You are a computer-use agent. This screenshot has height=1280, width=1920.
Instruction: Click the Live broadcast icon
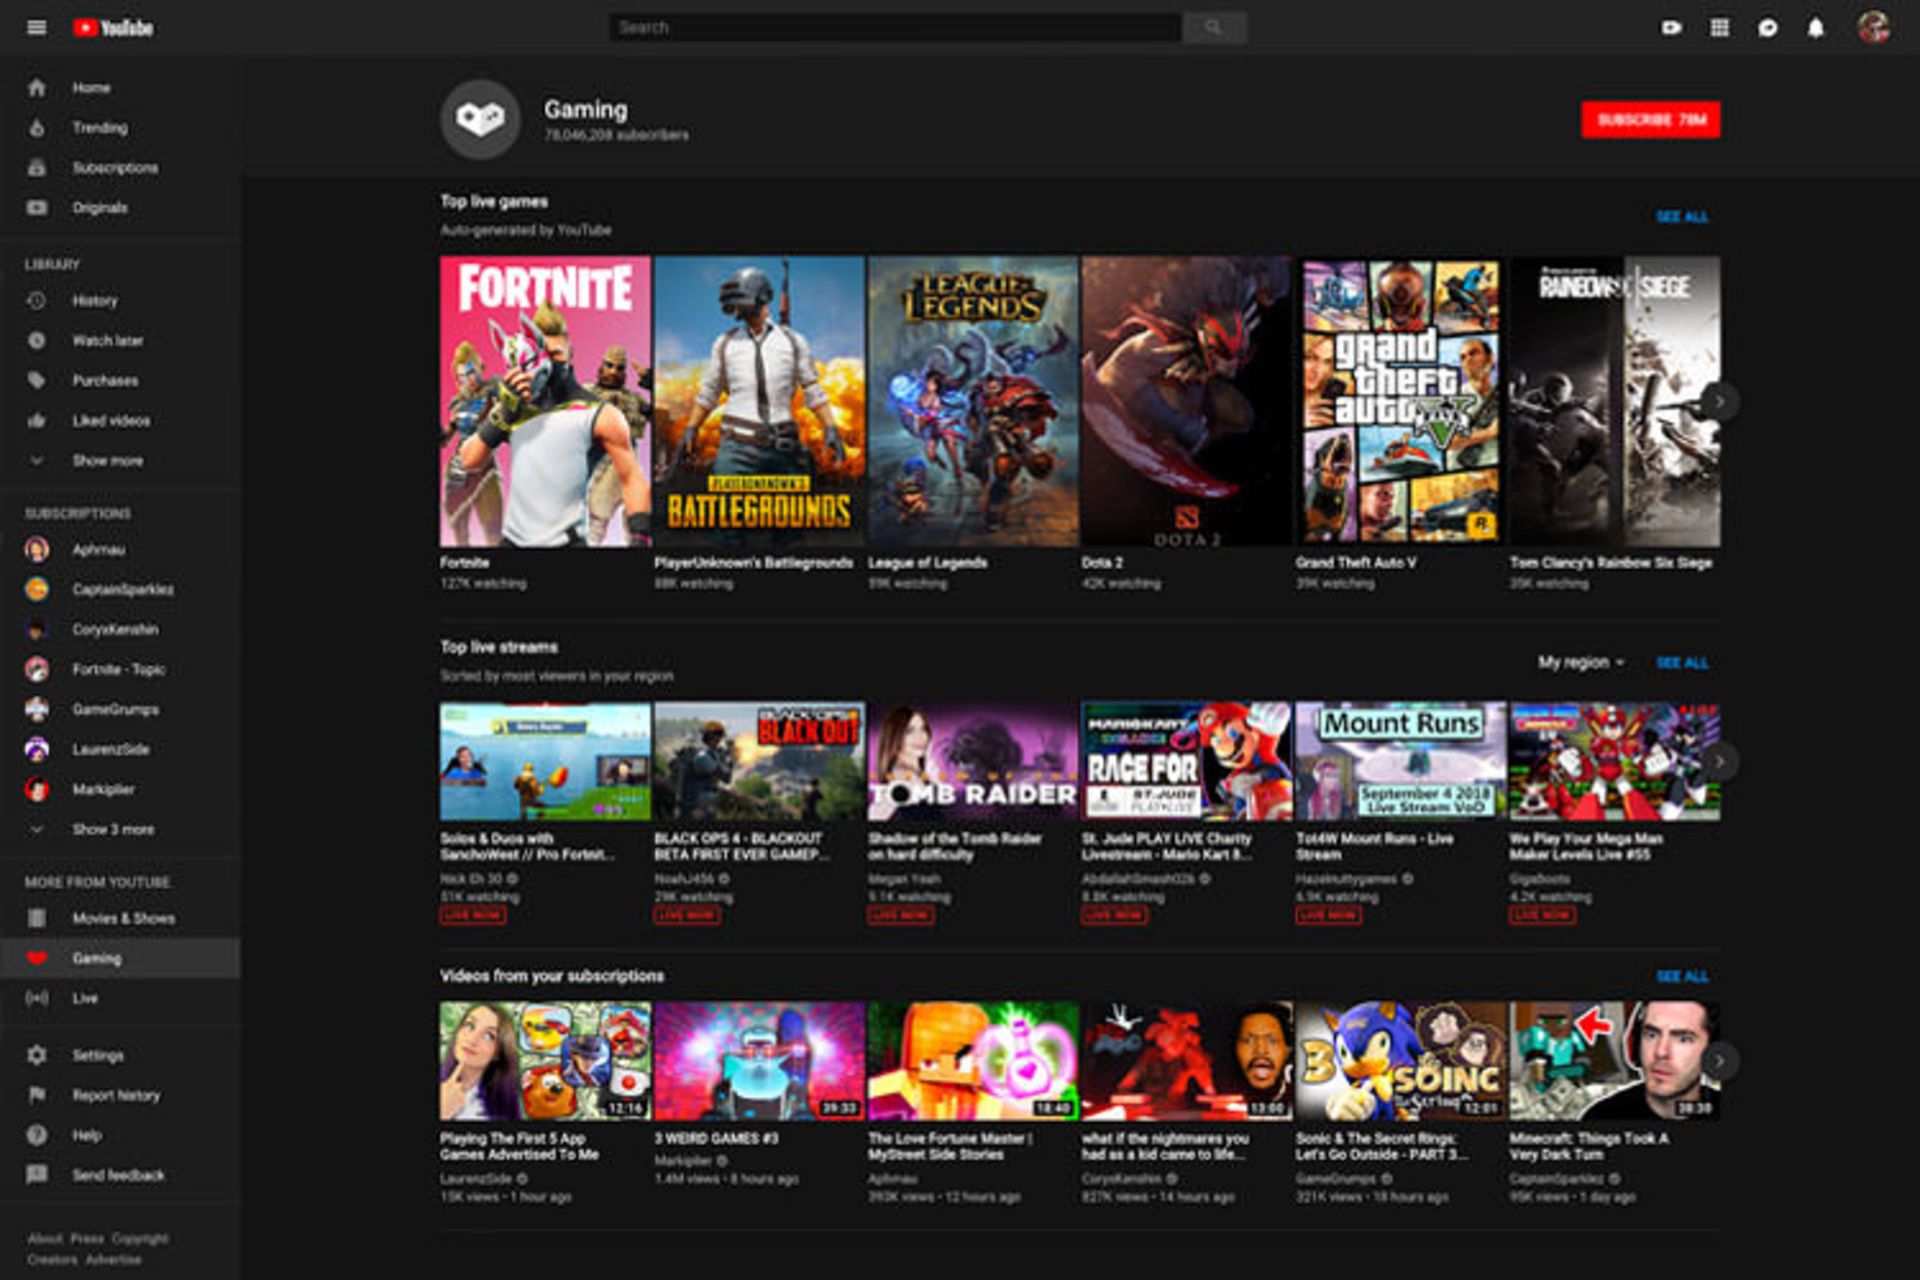pyautogui.click(x=37, y=998)
